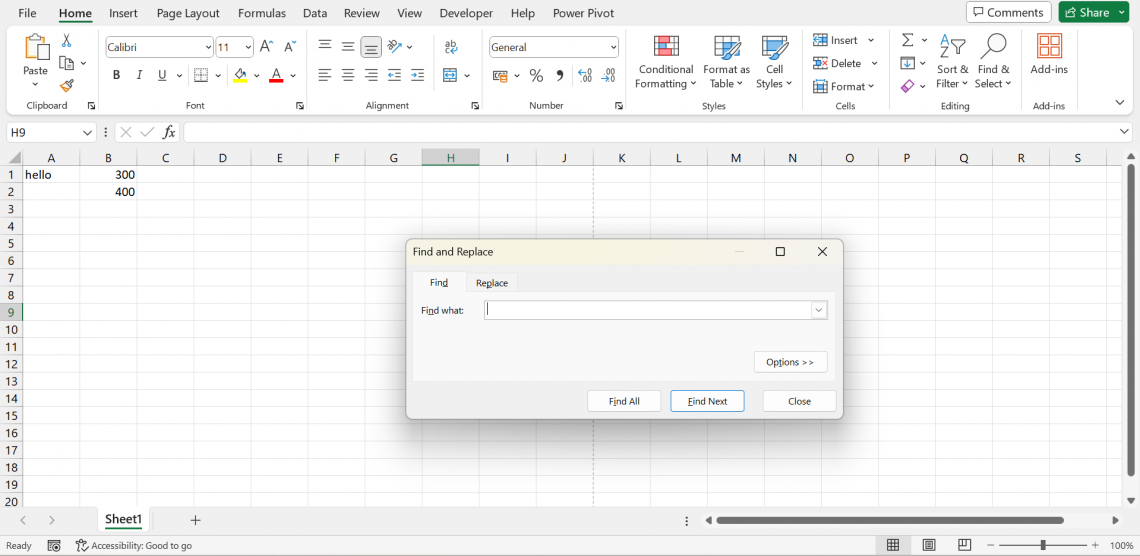Expand the Find what history dropdown
1140x556 pixels.
pos(819,310)
